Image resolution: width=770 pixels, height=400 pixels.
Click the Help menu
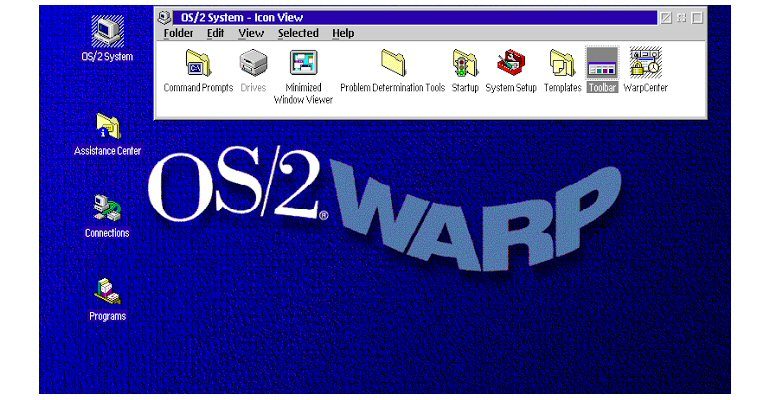pyautogui.click(x=343, y=33)
